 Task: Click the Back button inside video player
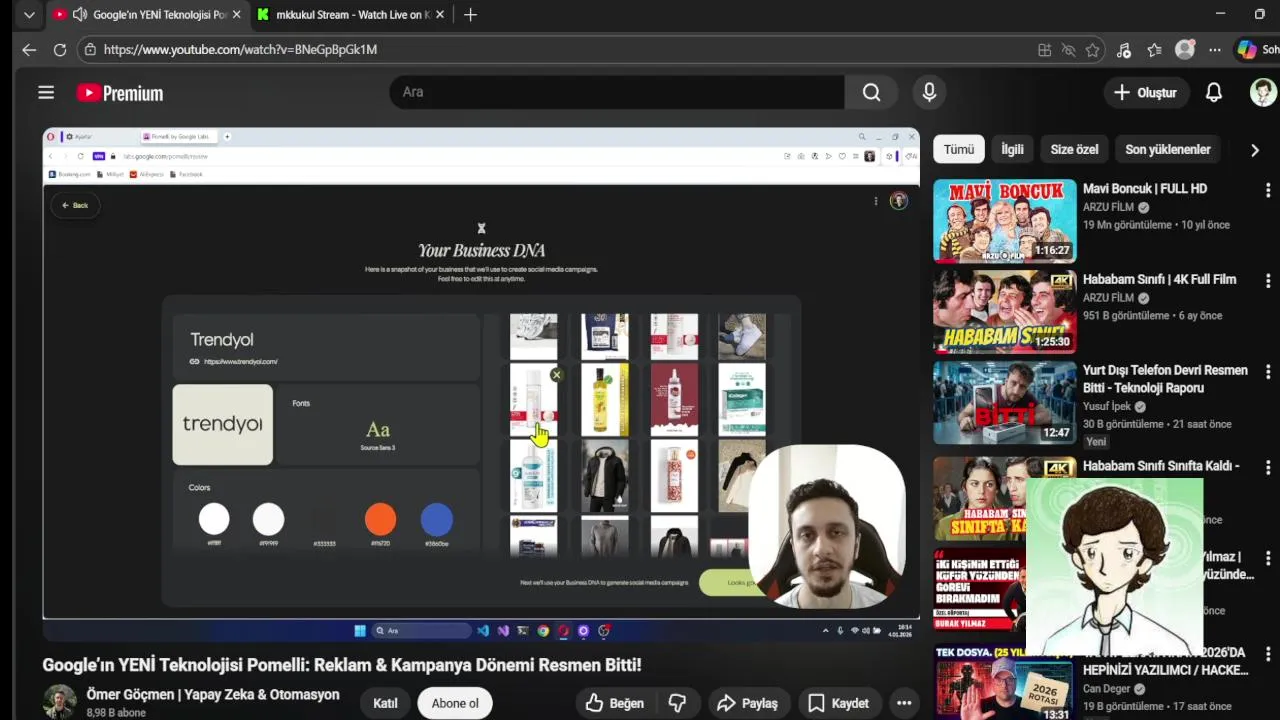tap(75, 205)
